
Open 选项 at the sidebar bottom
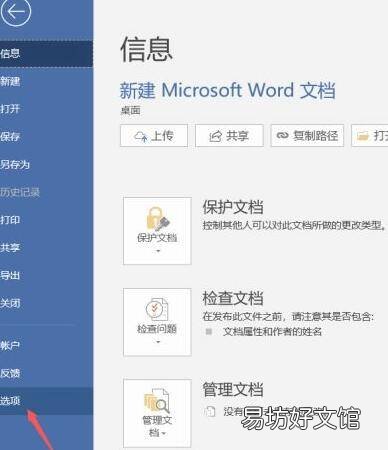coord(46,401)
